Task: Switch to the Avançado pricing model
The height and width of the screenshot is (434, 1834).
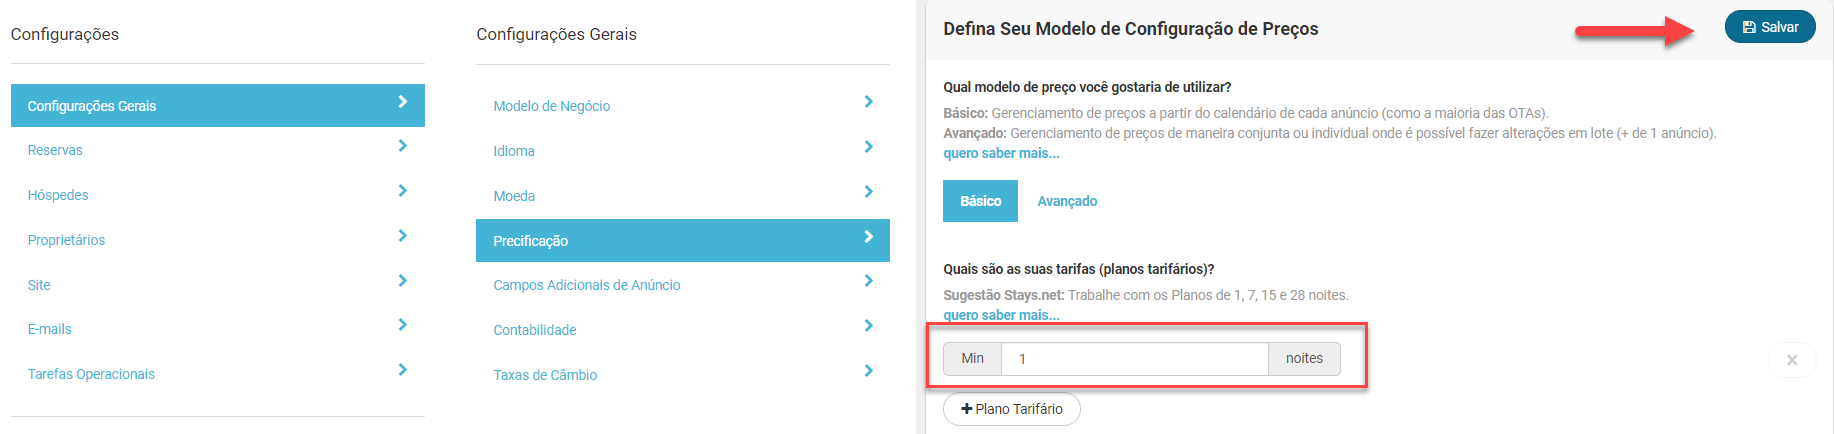Action: pyautogui.click(x=1067, y=201)
